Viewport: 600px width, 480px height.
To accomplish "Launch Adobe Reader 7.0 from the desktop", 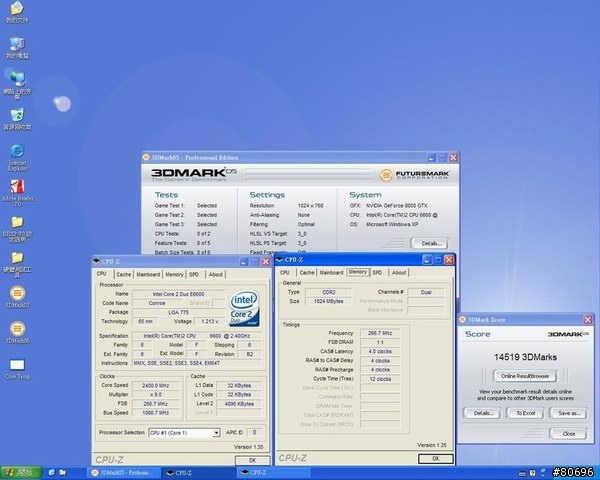I will (x=17, y=193).
